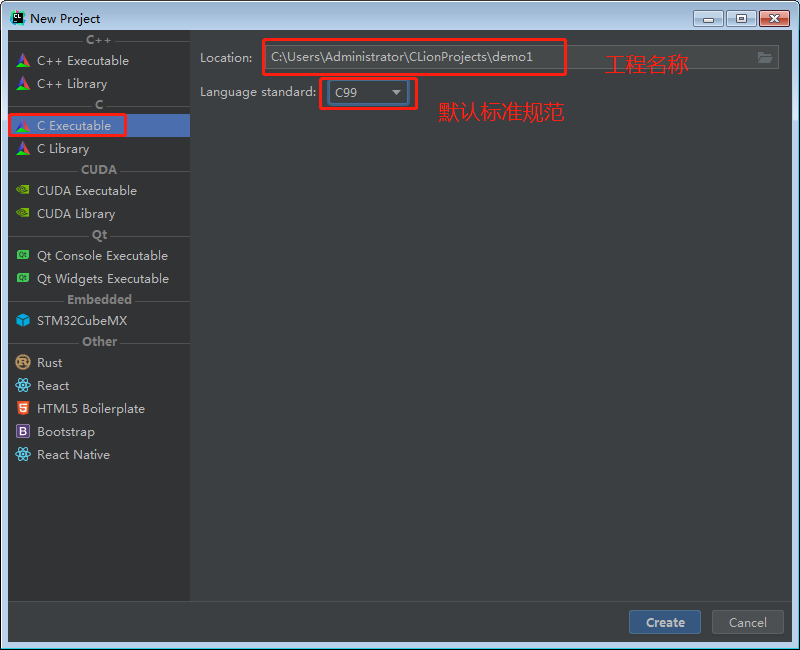Click the C++ Library triangle icon

[x=23, y=84]
